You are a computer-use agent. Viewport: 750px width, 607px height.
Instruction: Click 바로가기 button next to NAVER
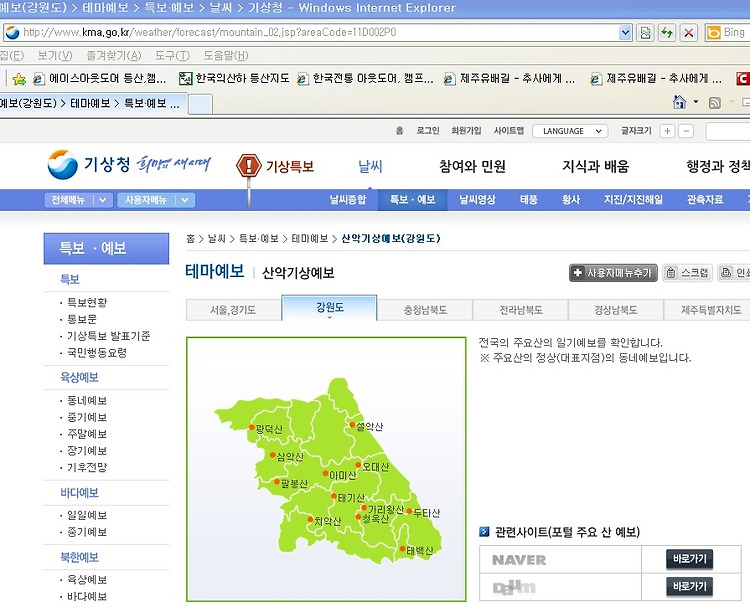(689, 559)
